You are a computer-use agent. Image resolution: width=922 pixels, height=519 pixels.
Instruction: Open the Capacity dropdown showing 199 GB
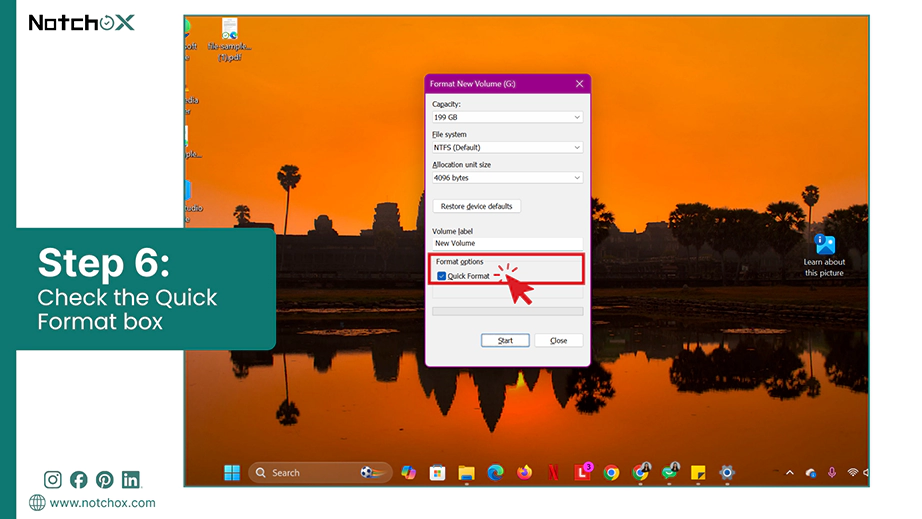click(507, 117)
